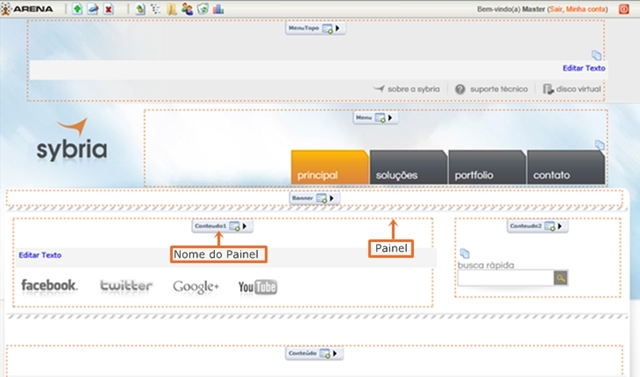Expand the MenuTopo panel arrow

338,28
